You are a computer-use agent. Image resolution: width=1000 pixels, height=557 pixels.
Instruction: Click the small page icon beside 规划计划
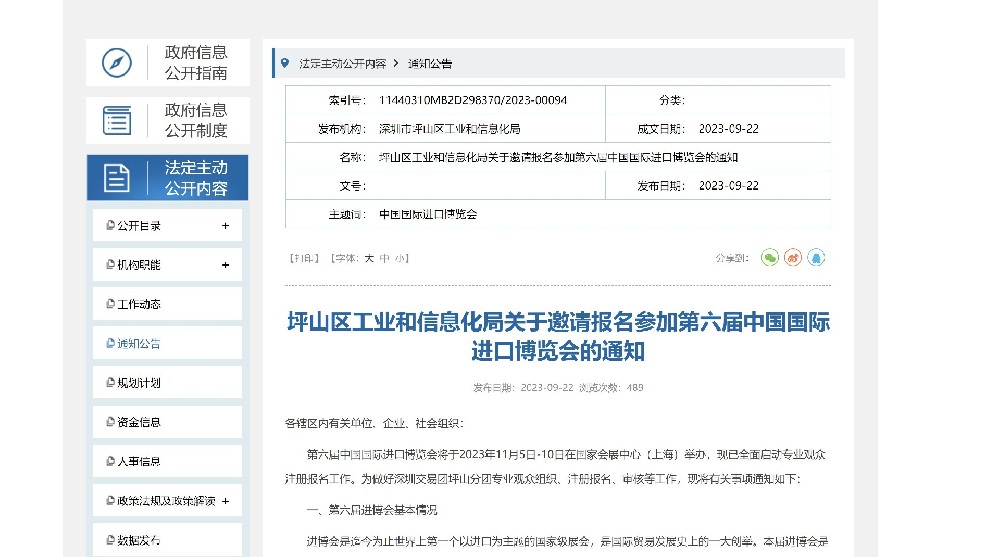point(110,382)
